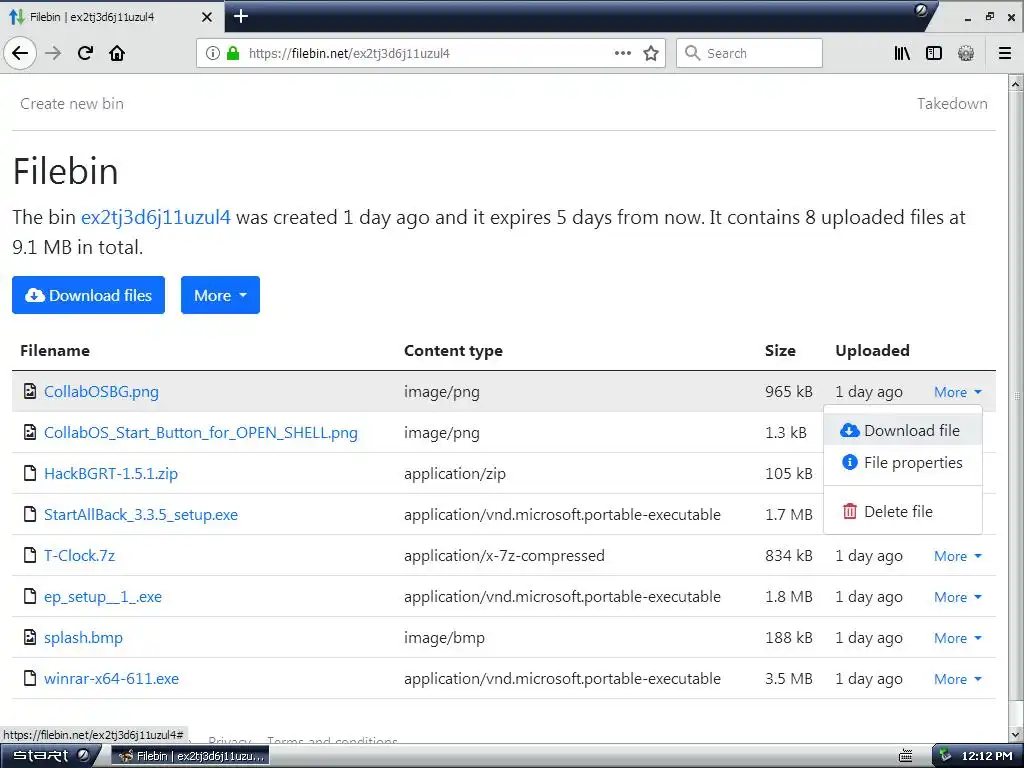
Task: Click the 12:12 PM clock
Action: [986, 756]
